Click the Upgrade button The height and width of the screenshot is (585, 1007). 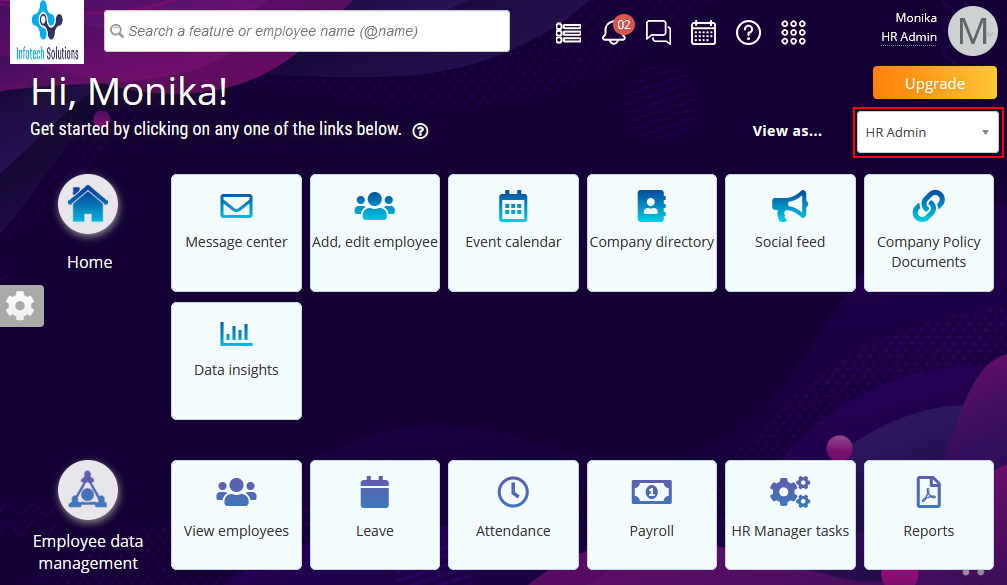(x=933, y=83)
